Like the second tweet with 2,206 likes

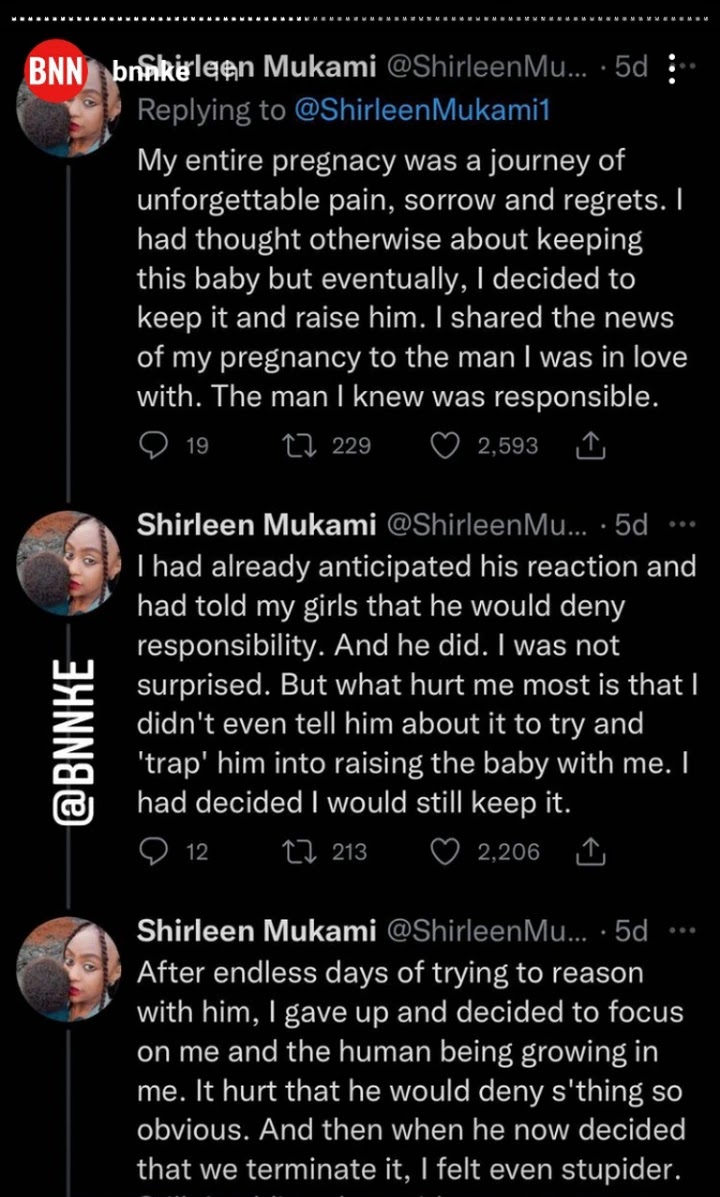coord(445,852)
